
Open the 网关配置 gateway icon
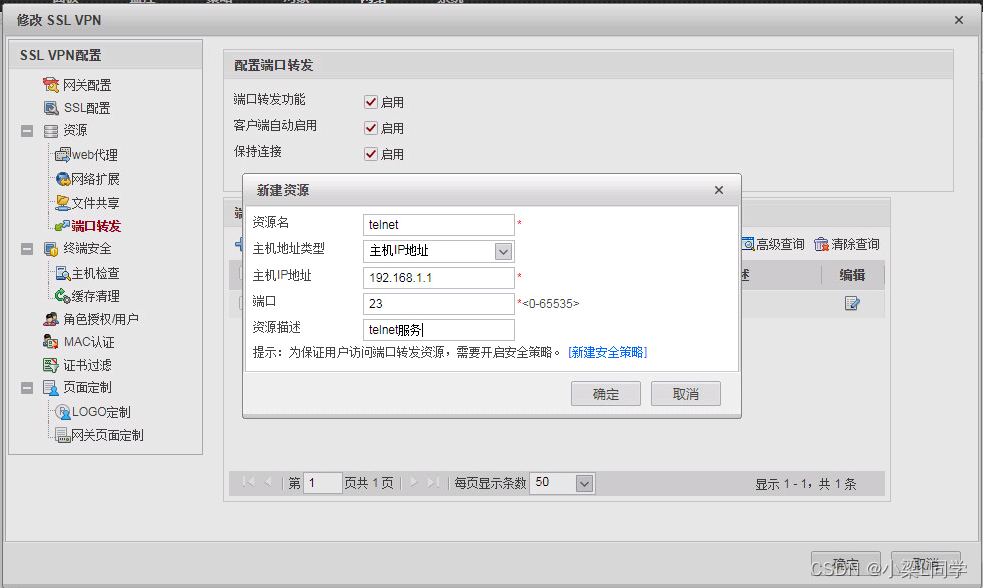tap(51, 85)
